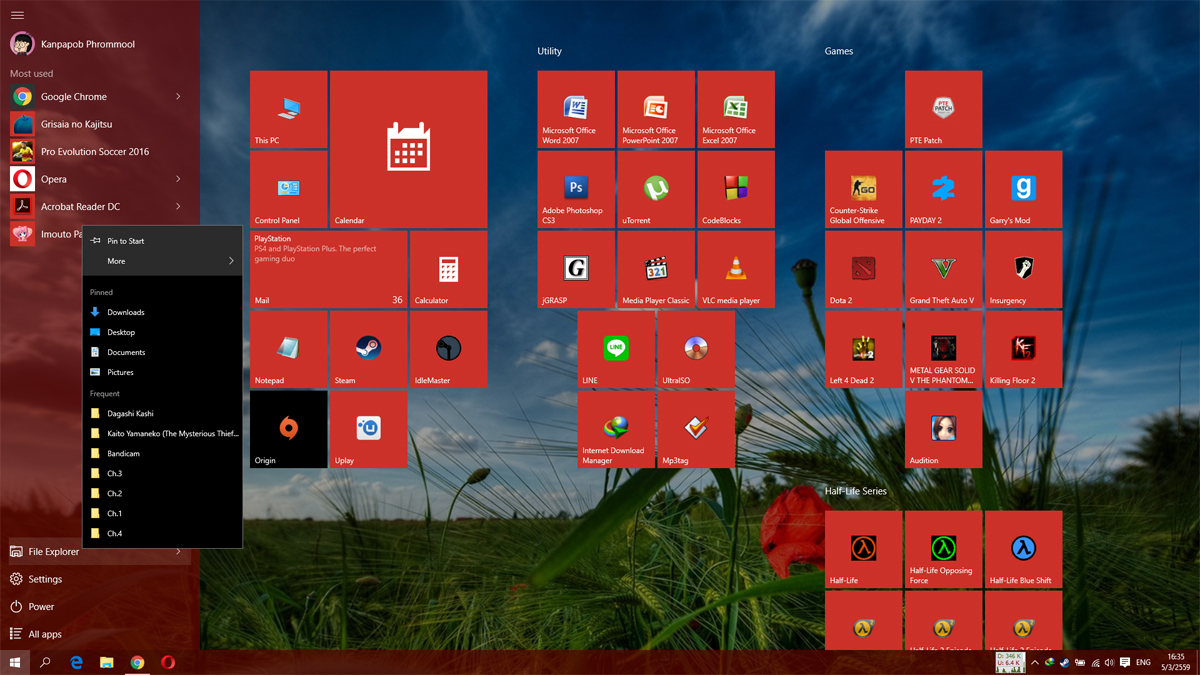Screen dimensions: 1200x675
Task: Open the Calendar live tile
Action: pos(408,149)
